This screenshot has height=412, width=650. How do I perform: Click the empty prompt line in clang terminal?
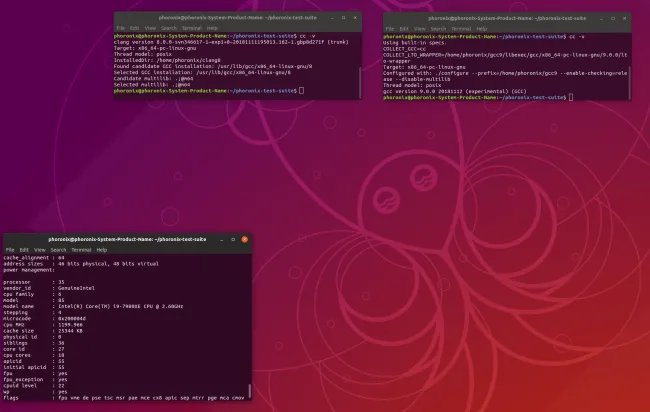(x=209, y=91)
